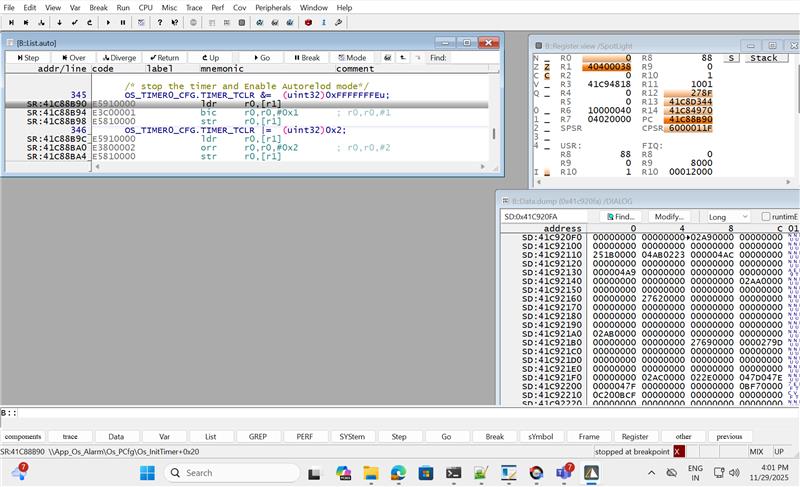Open Windows Start menu
Screen dimensions: 800x487
tap(147, 473)
